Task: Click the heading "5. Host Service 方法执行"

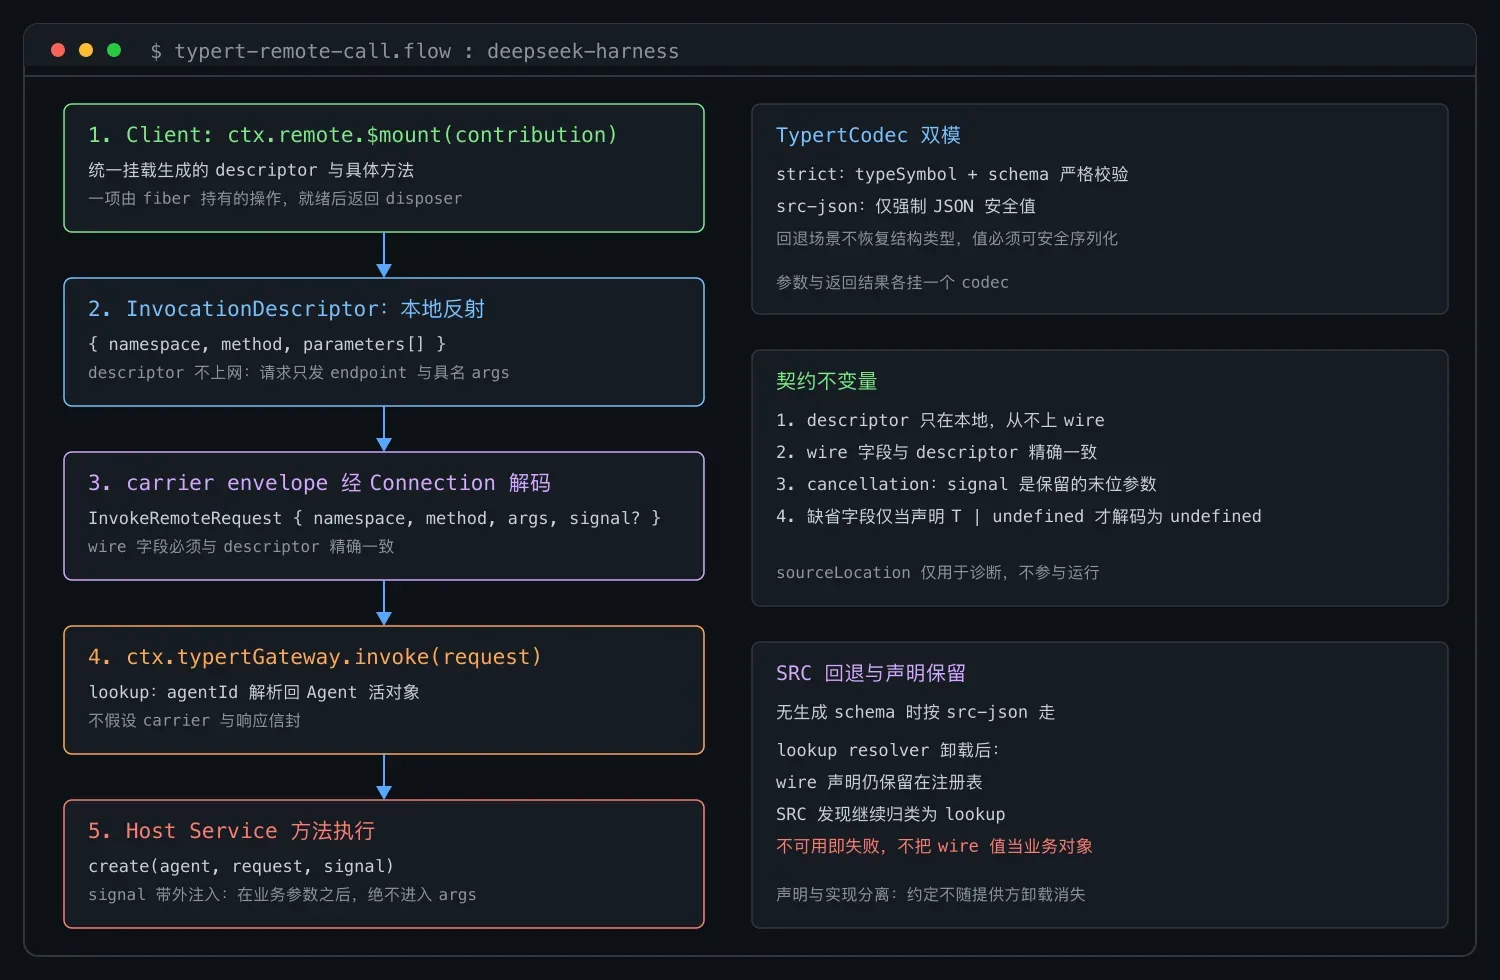Action: coord(232,831)
